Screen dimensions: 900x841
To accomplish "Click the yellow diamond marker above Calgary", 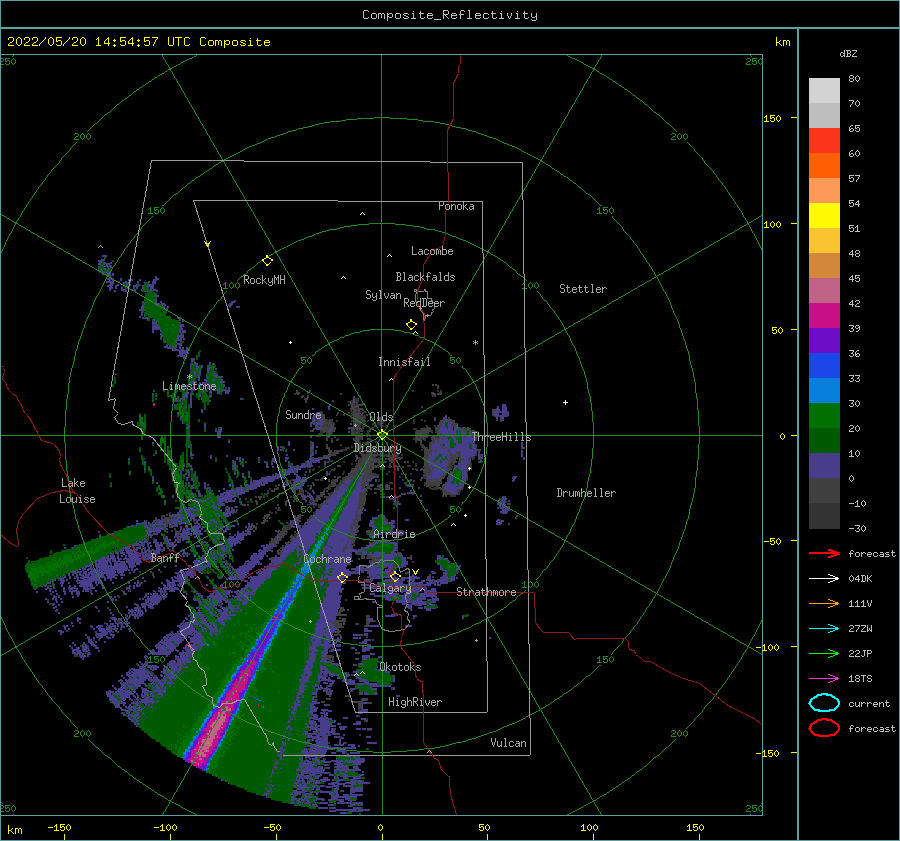I will click(x=395, y=576).
